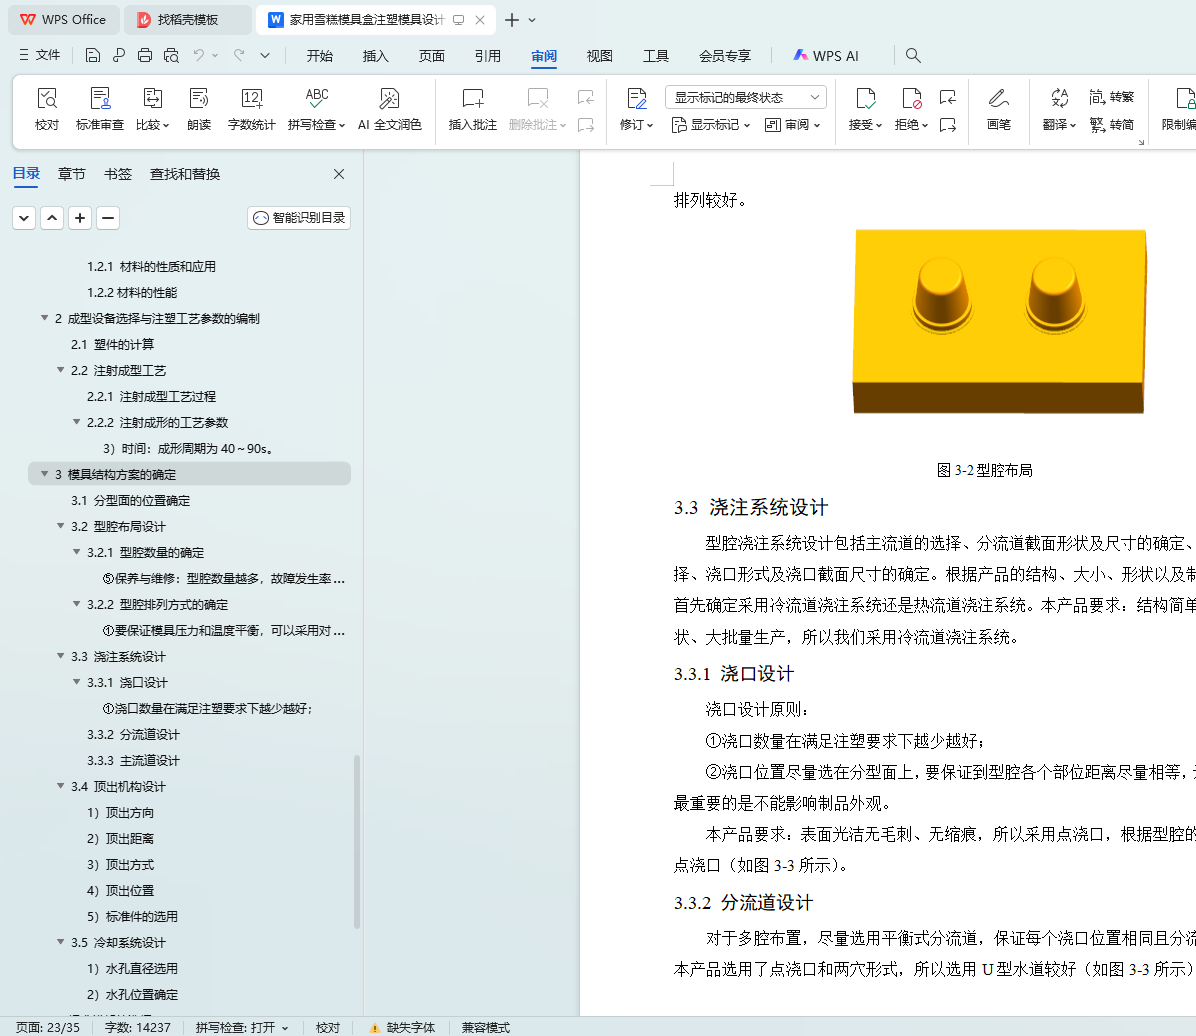Image resolution: width=1196 pixels, height=1036 pixels.
Task: Click the print icon in quick toolbar
Action: click(145, 55)
